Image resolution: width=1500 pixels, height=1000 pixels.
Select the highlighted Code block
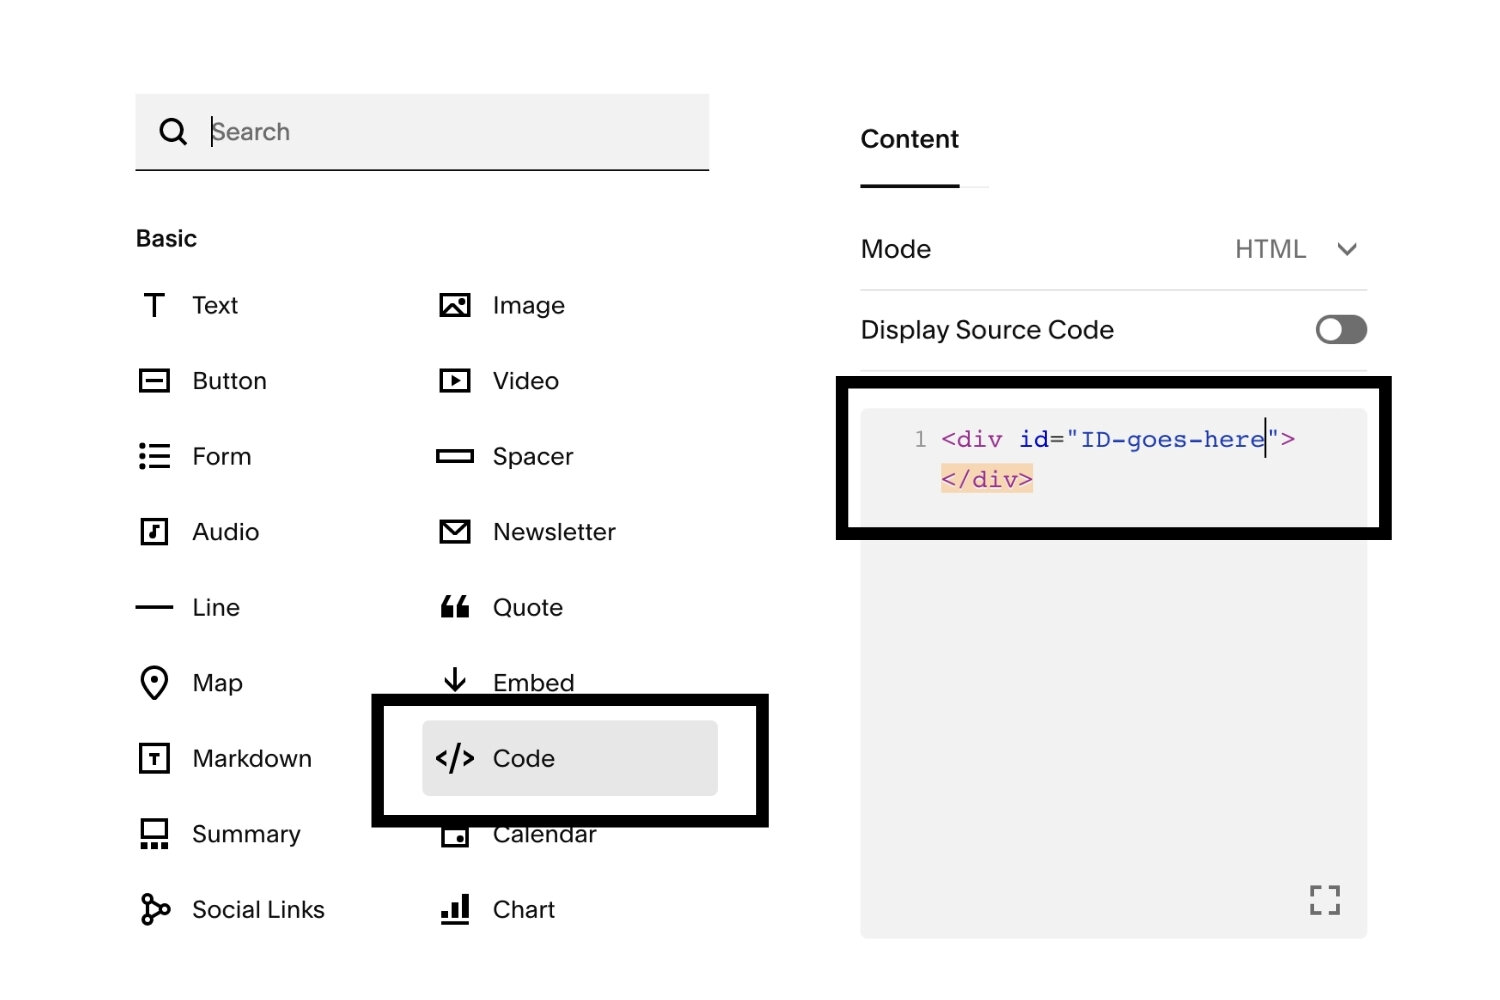pyautogui.click(x=569, y=758)
